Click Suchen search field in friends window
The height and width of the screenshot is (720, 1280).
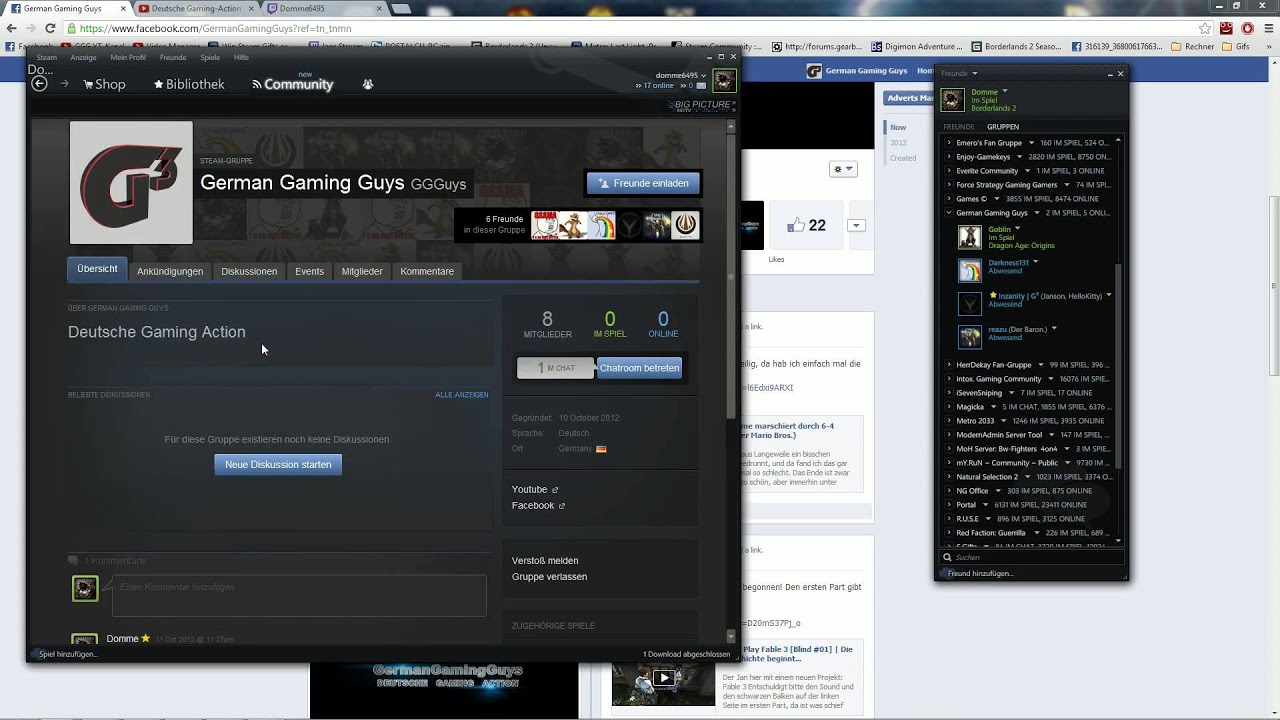(1030, 557)
